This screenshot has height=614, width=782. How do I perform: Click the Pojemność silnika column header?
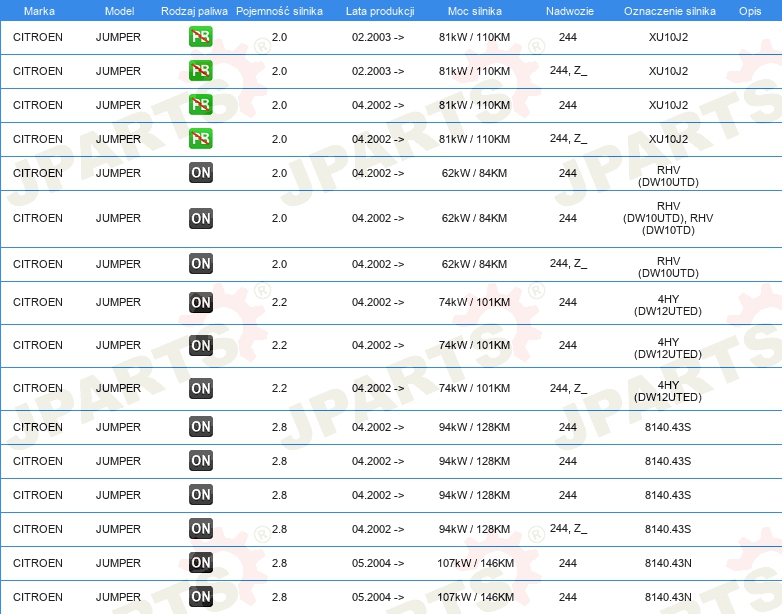(279, 11)
